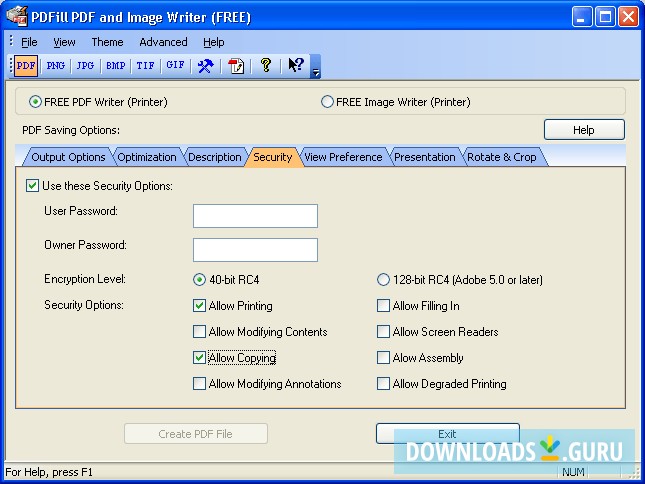Select 40-bit RC4 encryption
The width and height of the screenshot is (645, 484).
tap(199, 280)
